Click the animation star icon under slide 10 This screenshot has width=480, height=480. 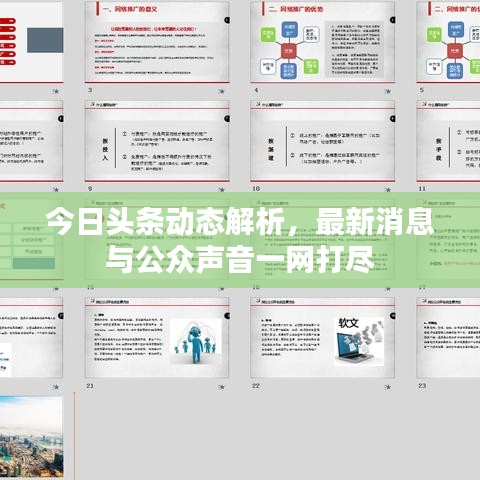click(388, 190)
